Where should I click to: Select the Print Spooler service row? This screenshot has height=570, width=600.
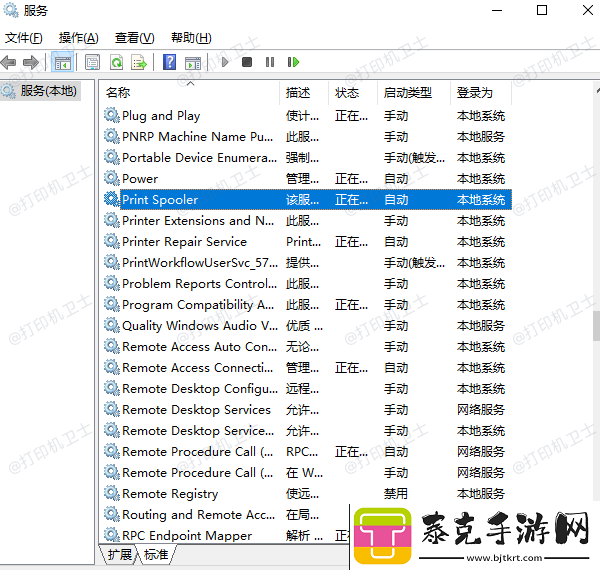160,200
